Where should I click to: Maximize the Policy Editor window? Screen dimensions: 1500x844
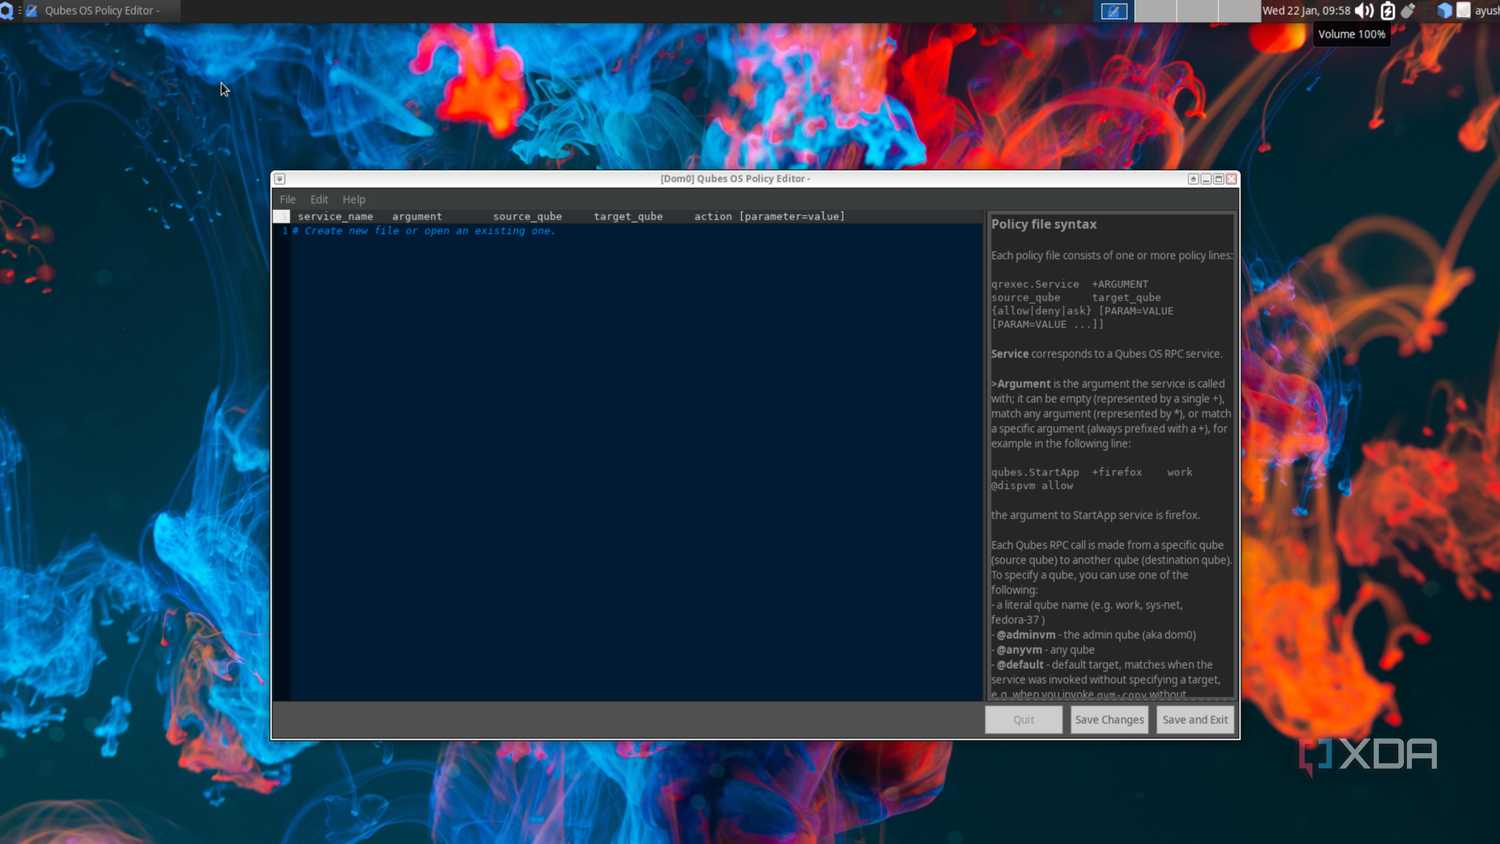click(x=1219, y=179)
